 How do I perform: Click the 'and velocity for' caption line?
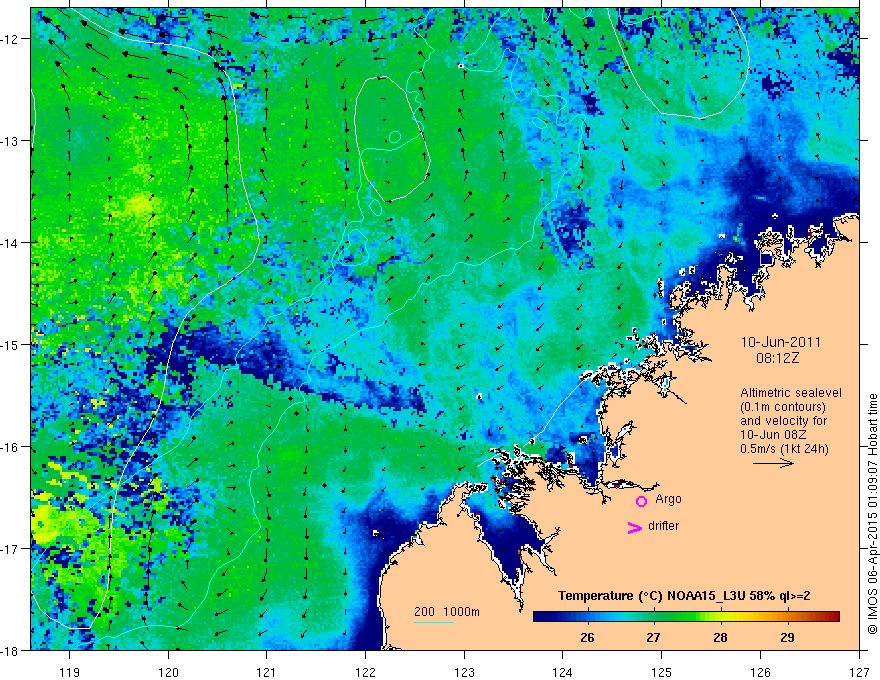click(x=783, y=421)
